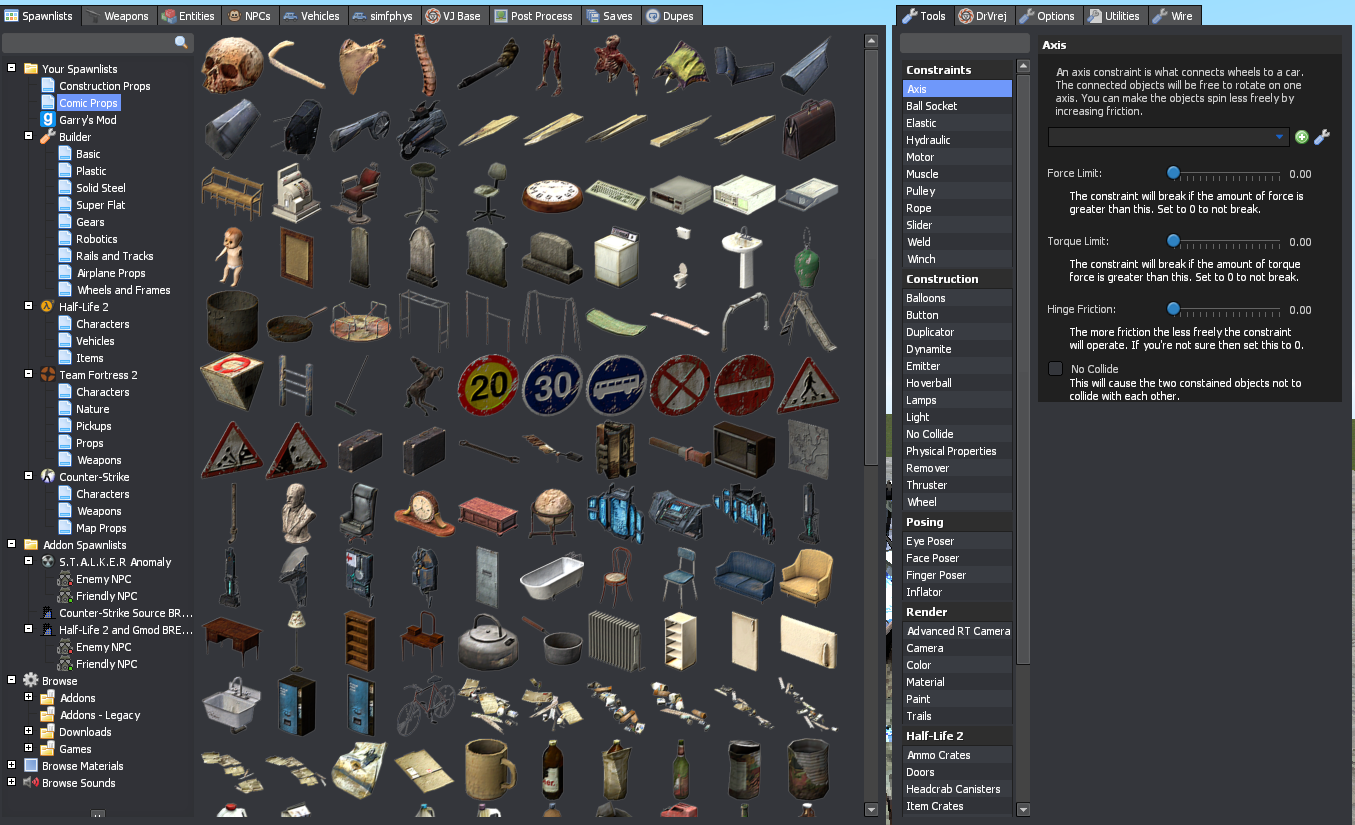This screenshot has height=825, width=1355.
Task: Spawn the cash register prop
Action: coord(297,195)
